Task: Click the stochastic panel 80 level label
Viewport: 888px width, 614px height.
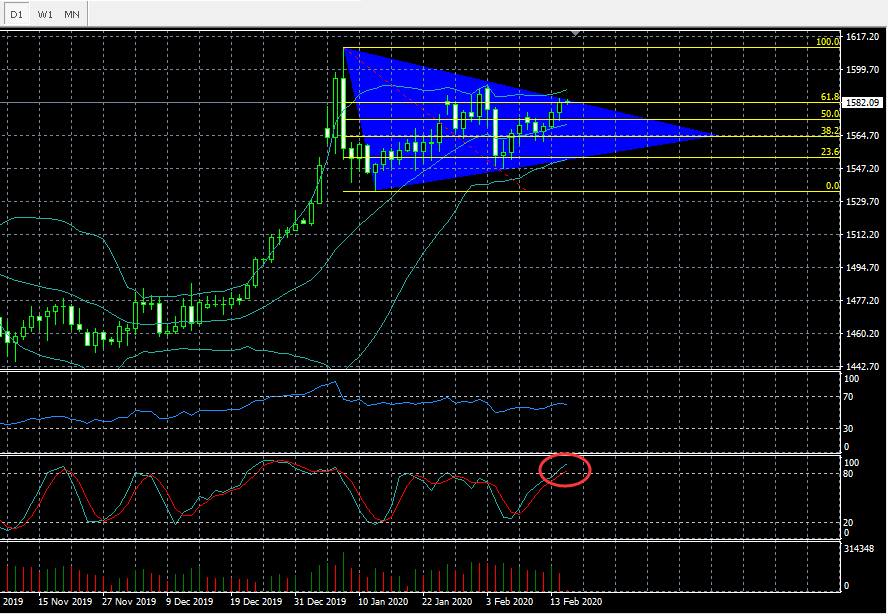Action: (848, 474)
